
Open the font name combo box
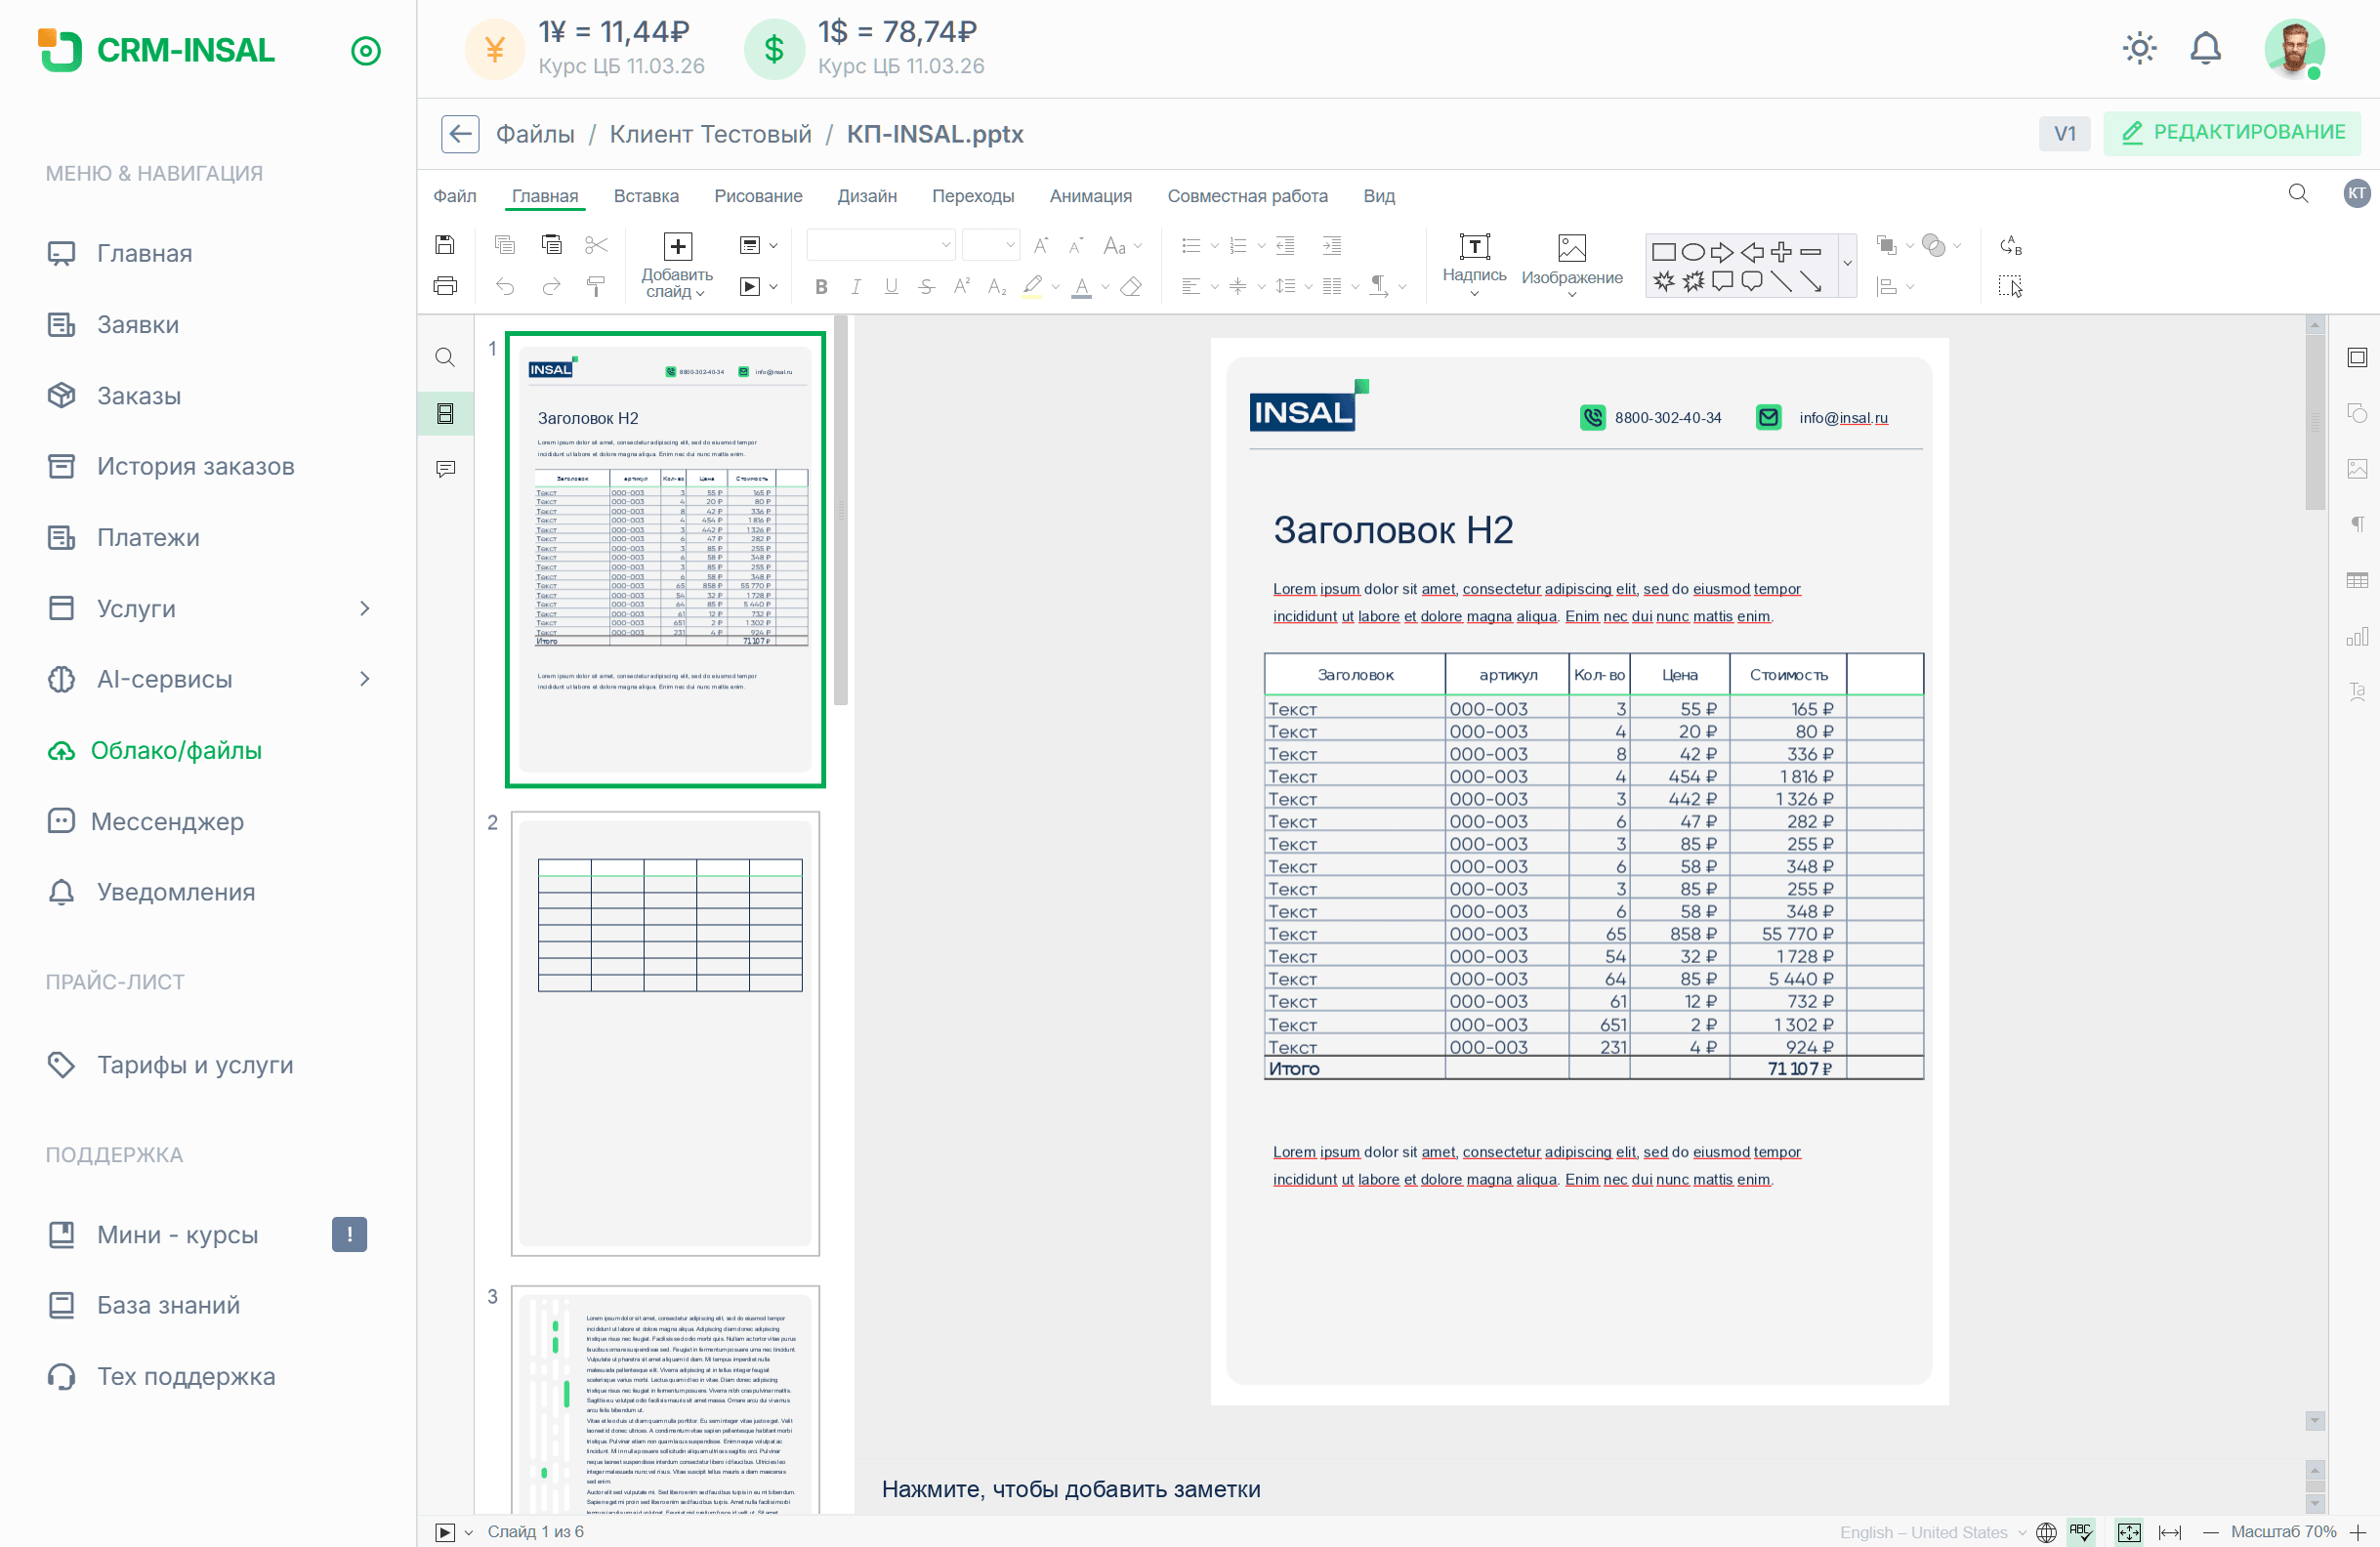tap(880, 245)
